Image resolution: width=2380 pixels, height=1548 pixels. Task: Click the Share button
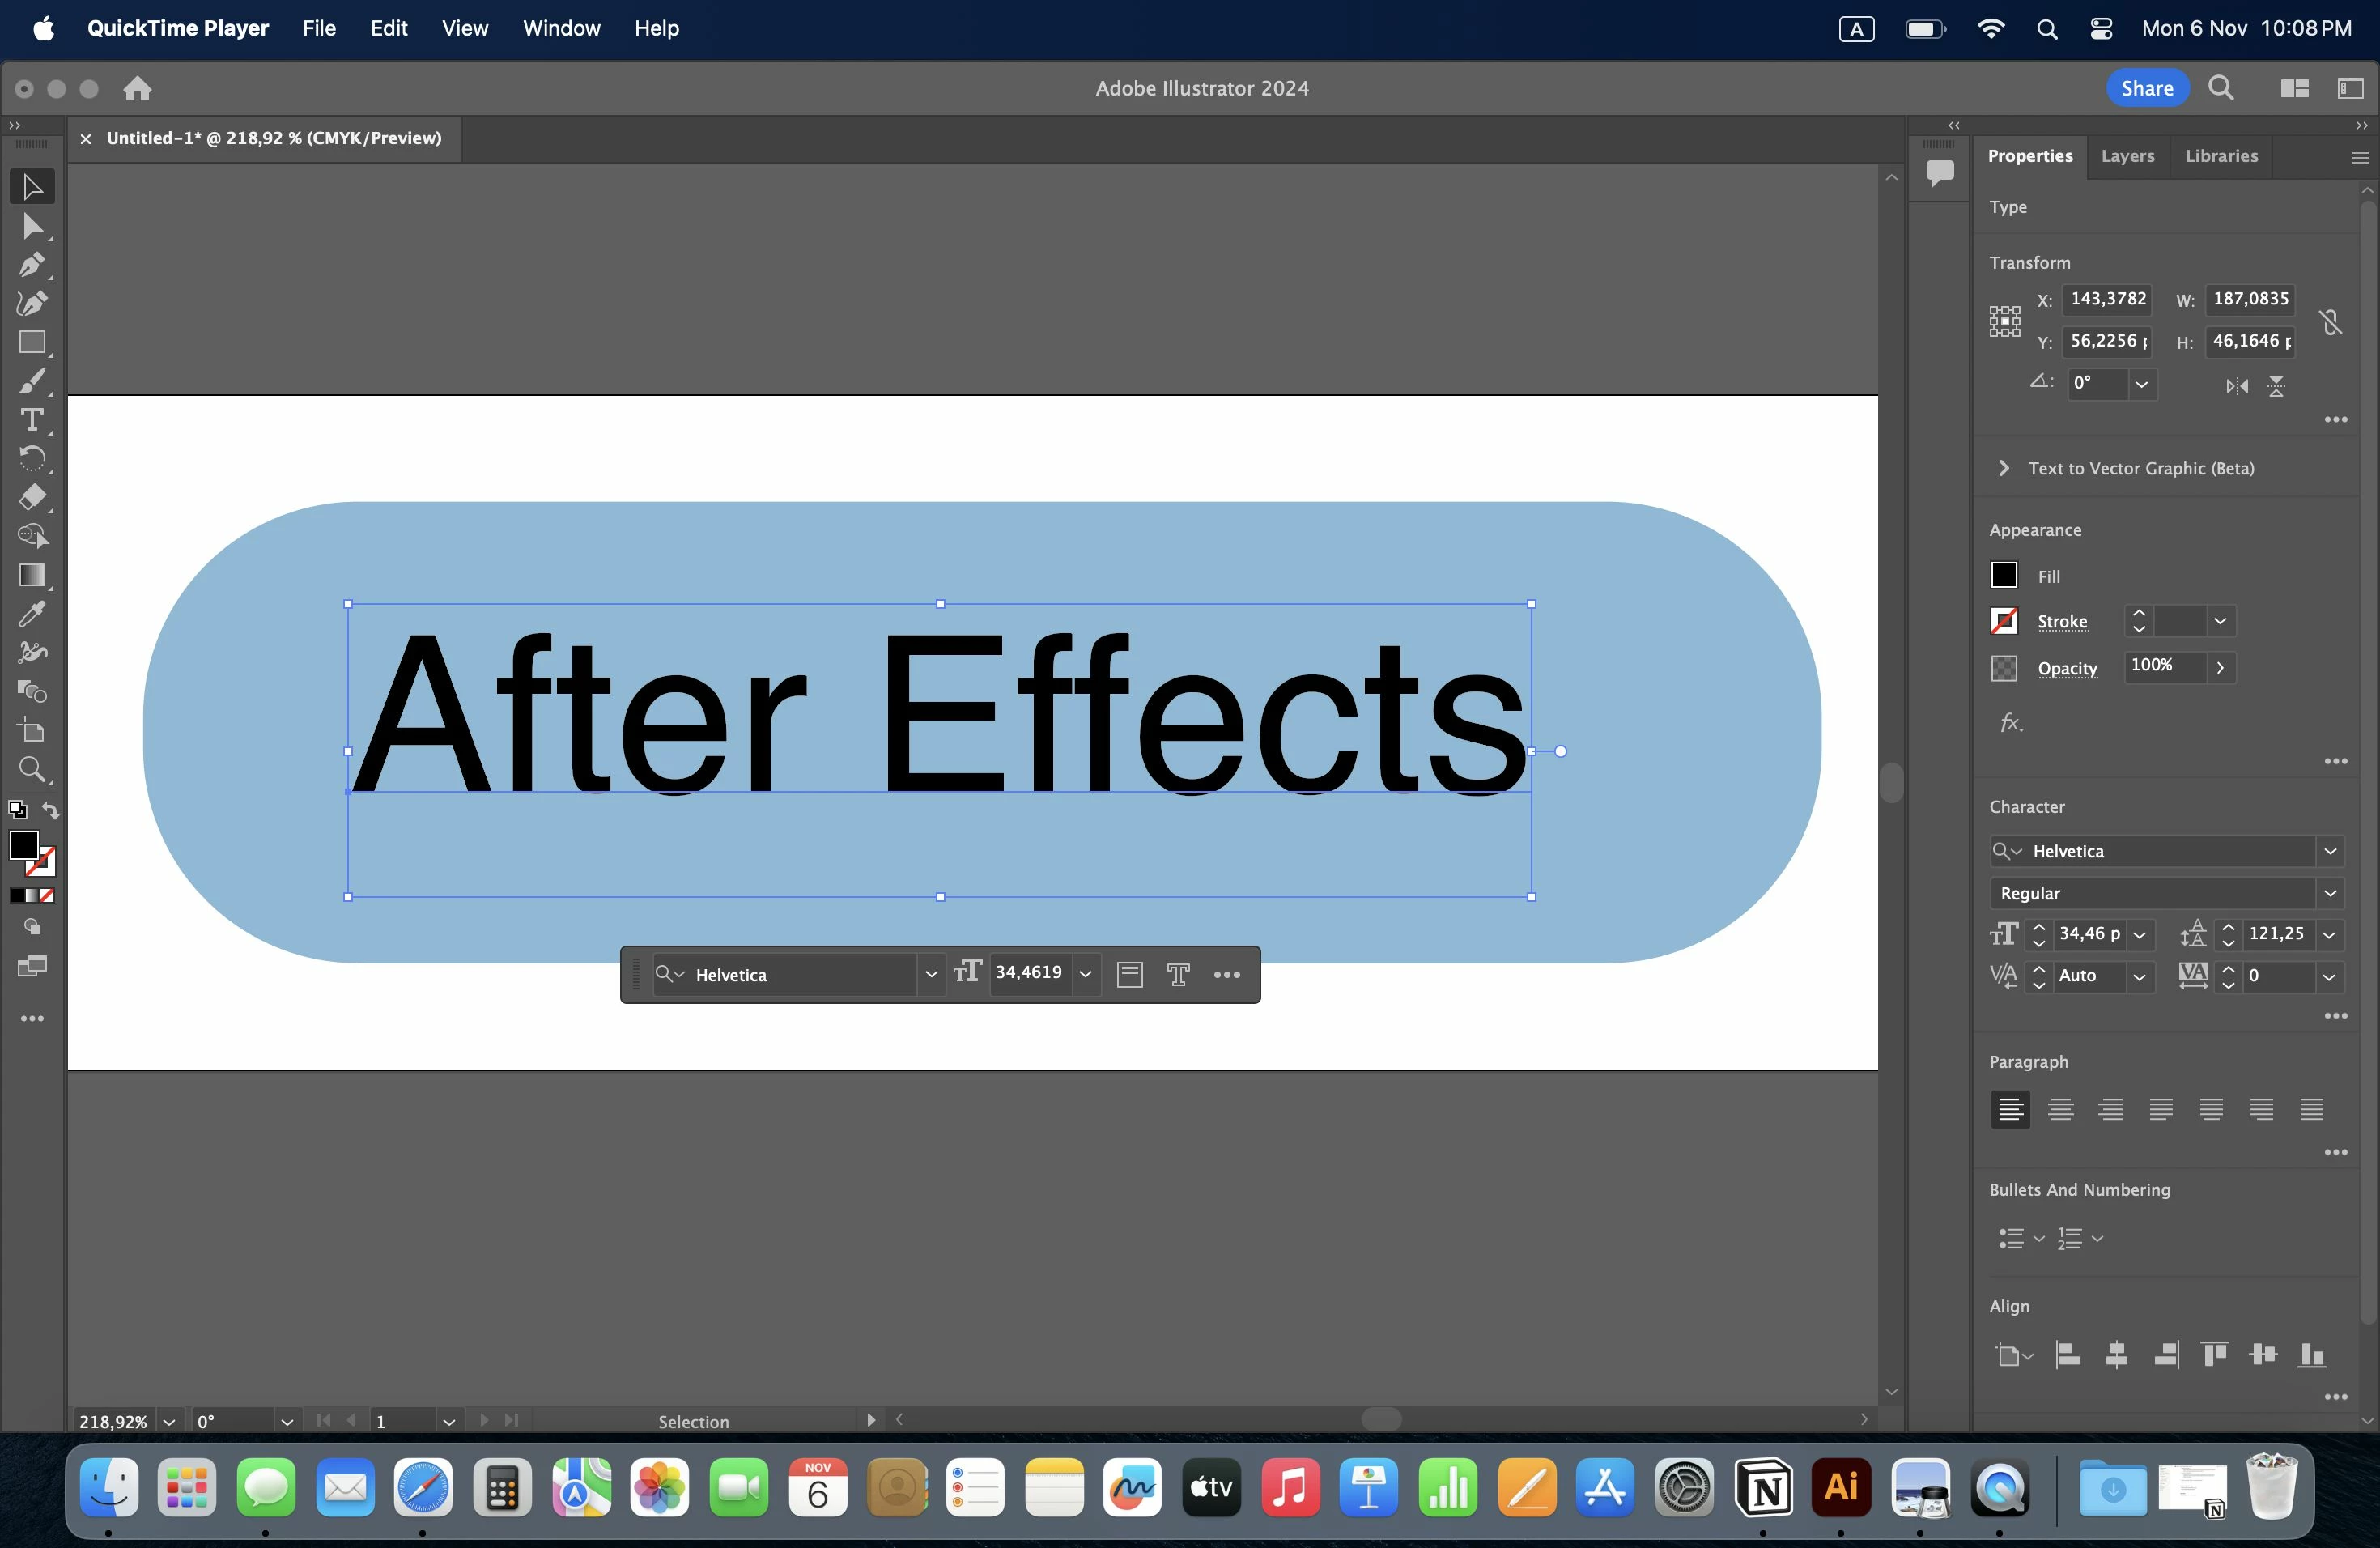tap(2146, 88)
